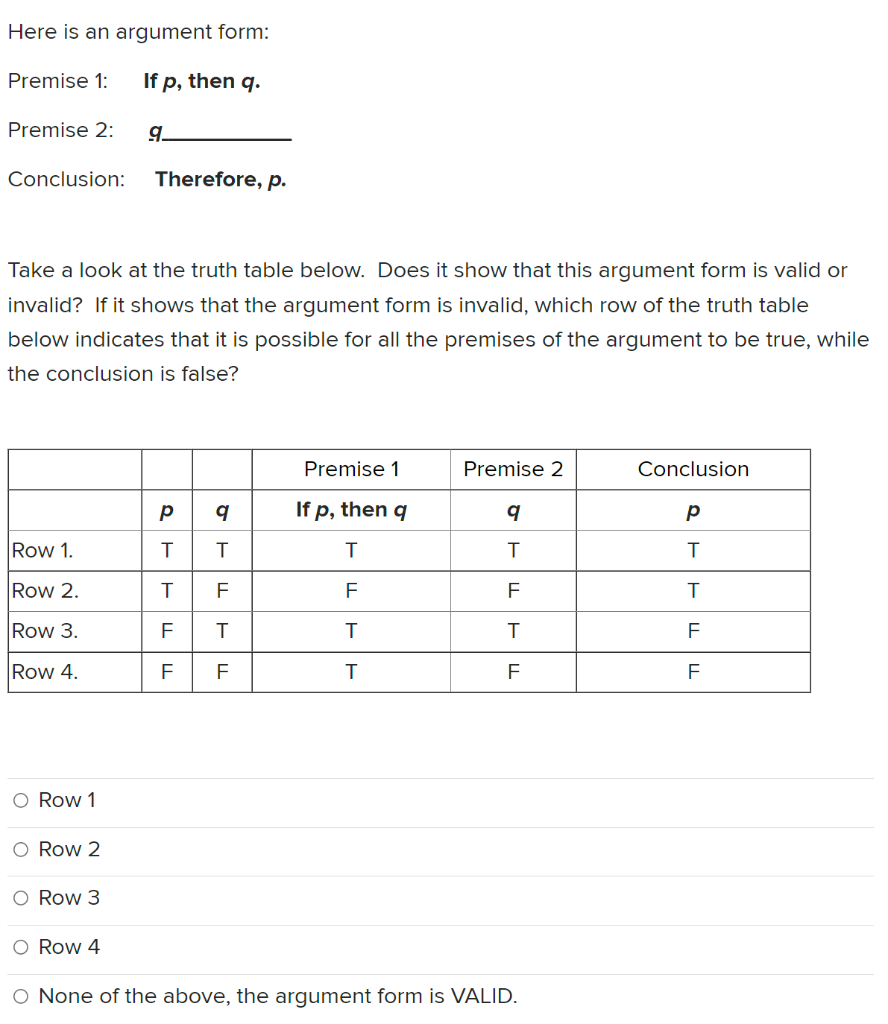Select the Row 2 radio button
This screenshot has height=1024, width=888.
[x=20, y=849]
